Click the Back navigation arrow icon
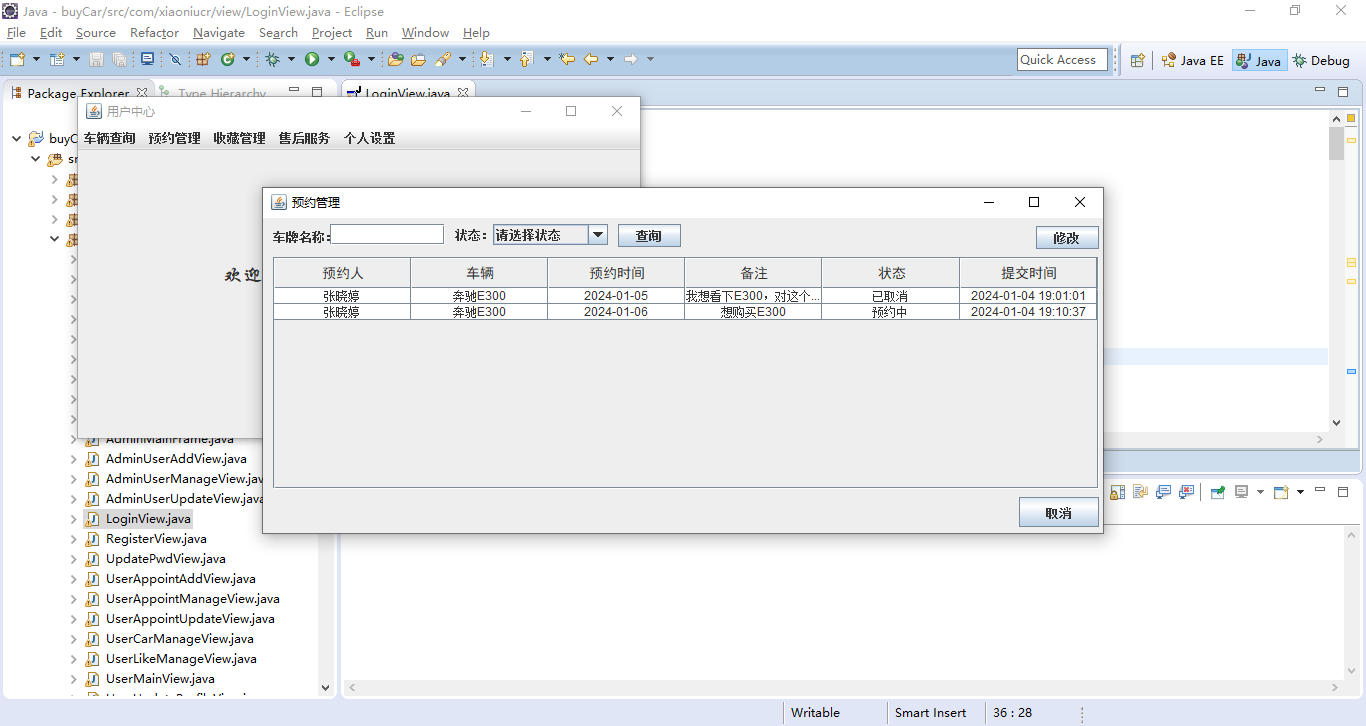Image resolution: width=1366 pixels, height=726 pixels. [591, 60]
